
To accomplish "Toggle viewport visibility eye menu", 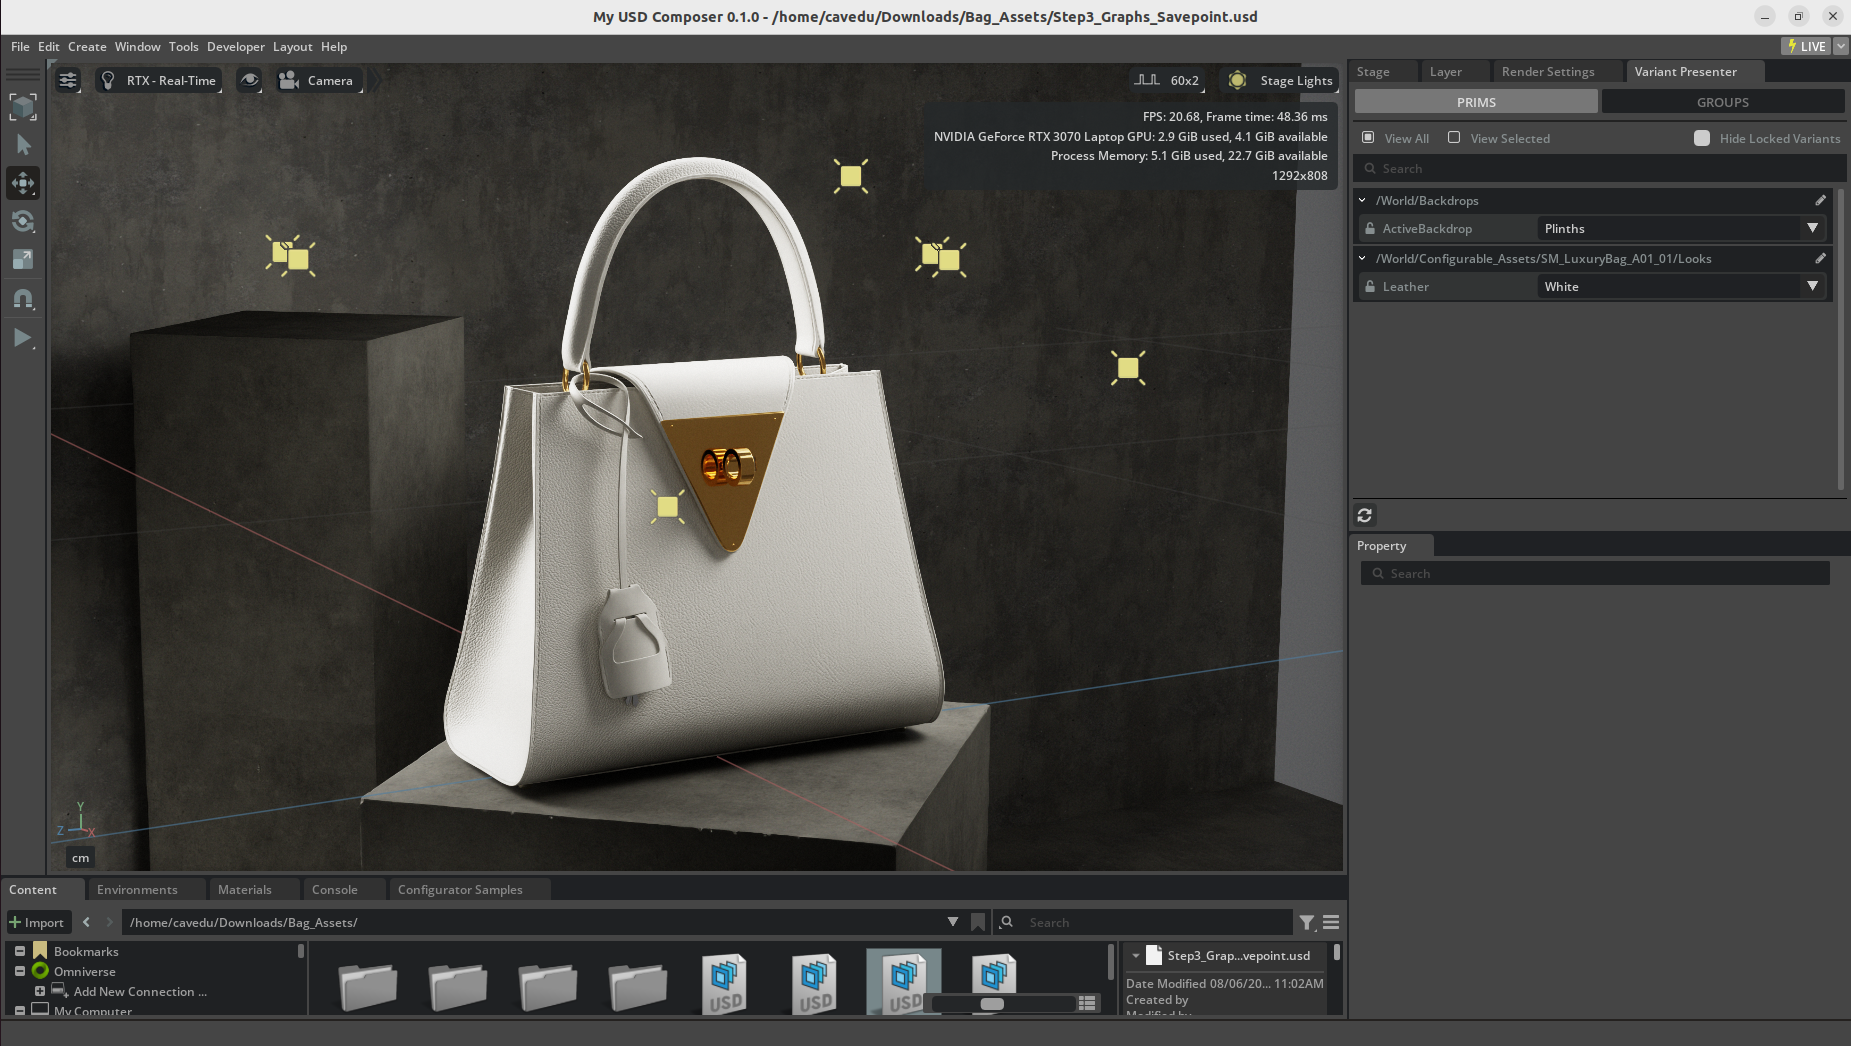I will tap(249, 80).
